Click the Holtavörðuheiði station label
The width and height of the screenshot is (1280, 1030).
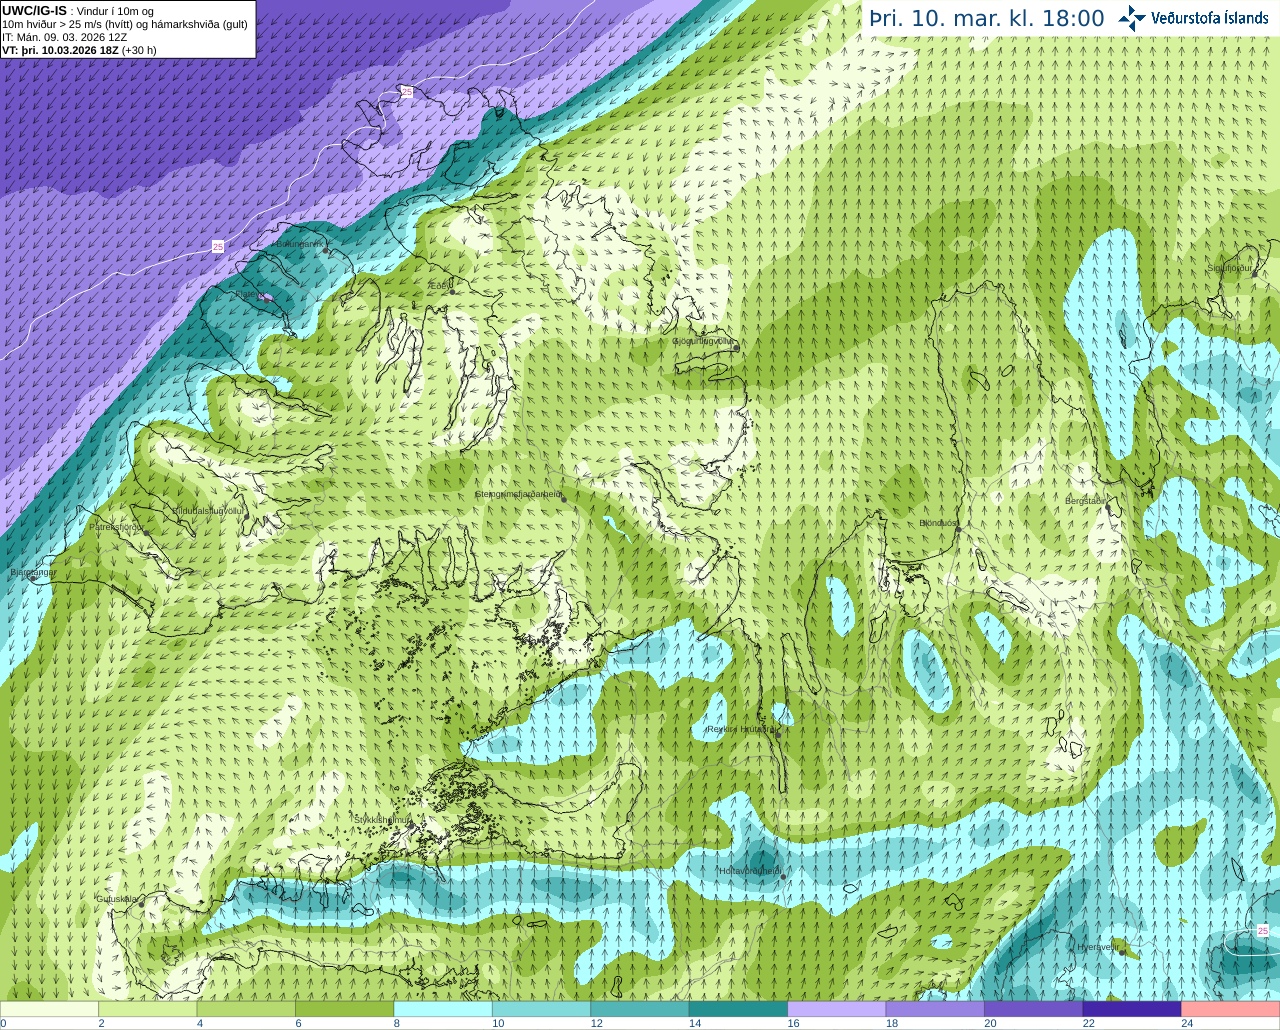tap(750, 871)
